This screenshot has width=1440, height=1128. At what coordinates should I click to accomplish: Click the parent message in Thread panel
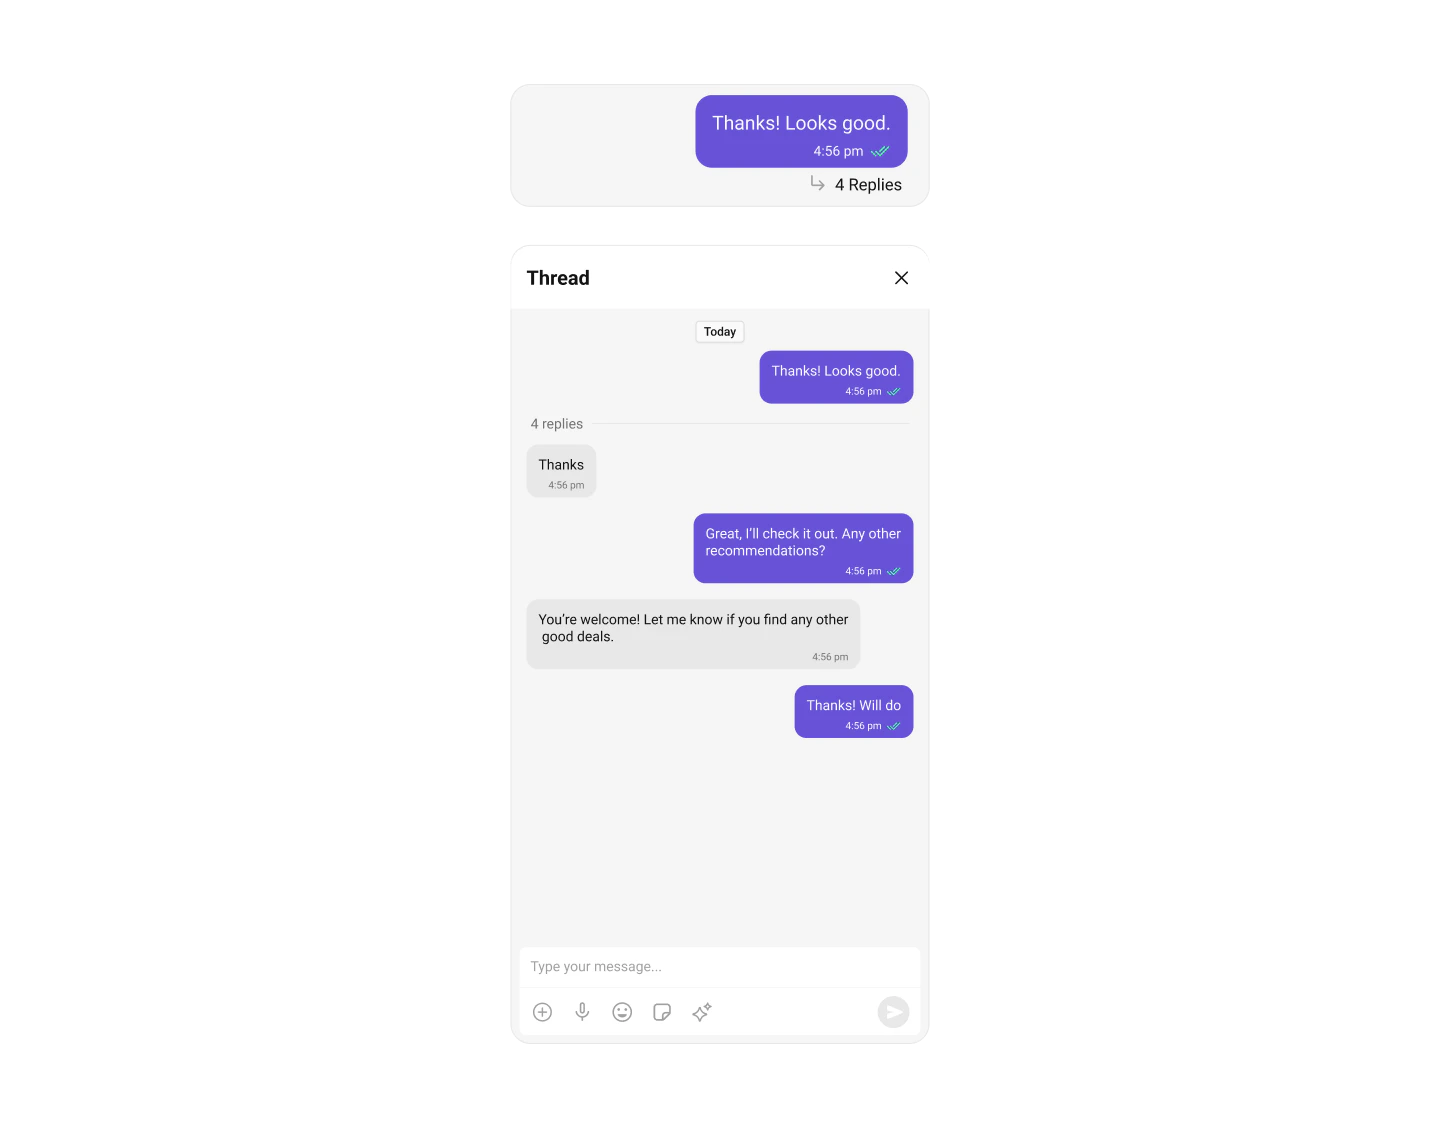click(x=836, y=377)
